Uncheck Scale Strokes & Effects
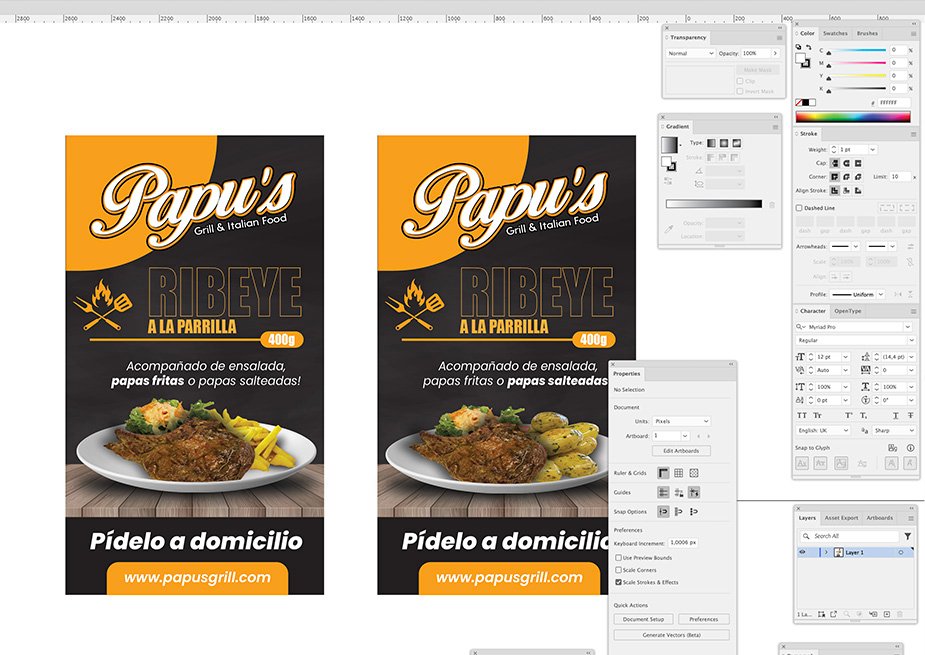The height and width of the screenshot is (655, 925). pyautogui.click(x=618, y=581)
